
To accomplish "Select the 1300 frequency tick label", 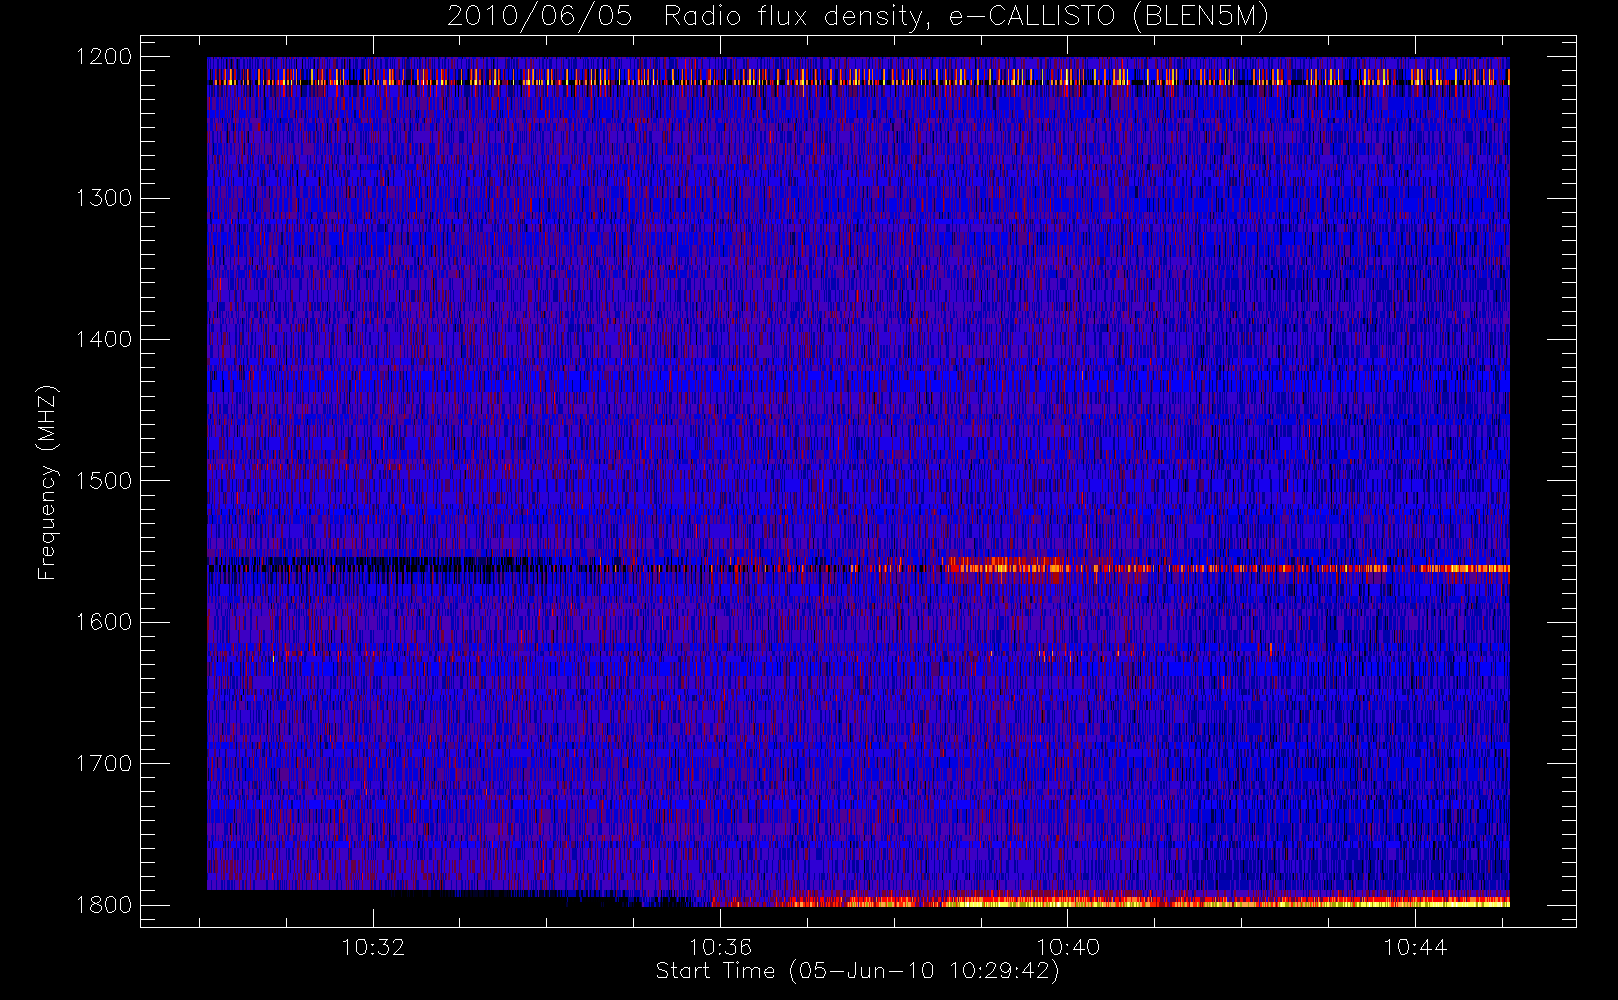I will [104, 198].
